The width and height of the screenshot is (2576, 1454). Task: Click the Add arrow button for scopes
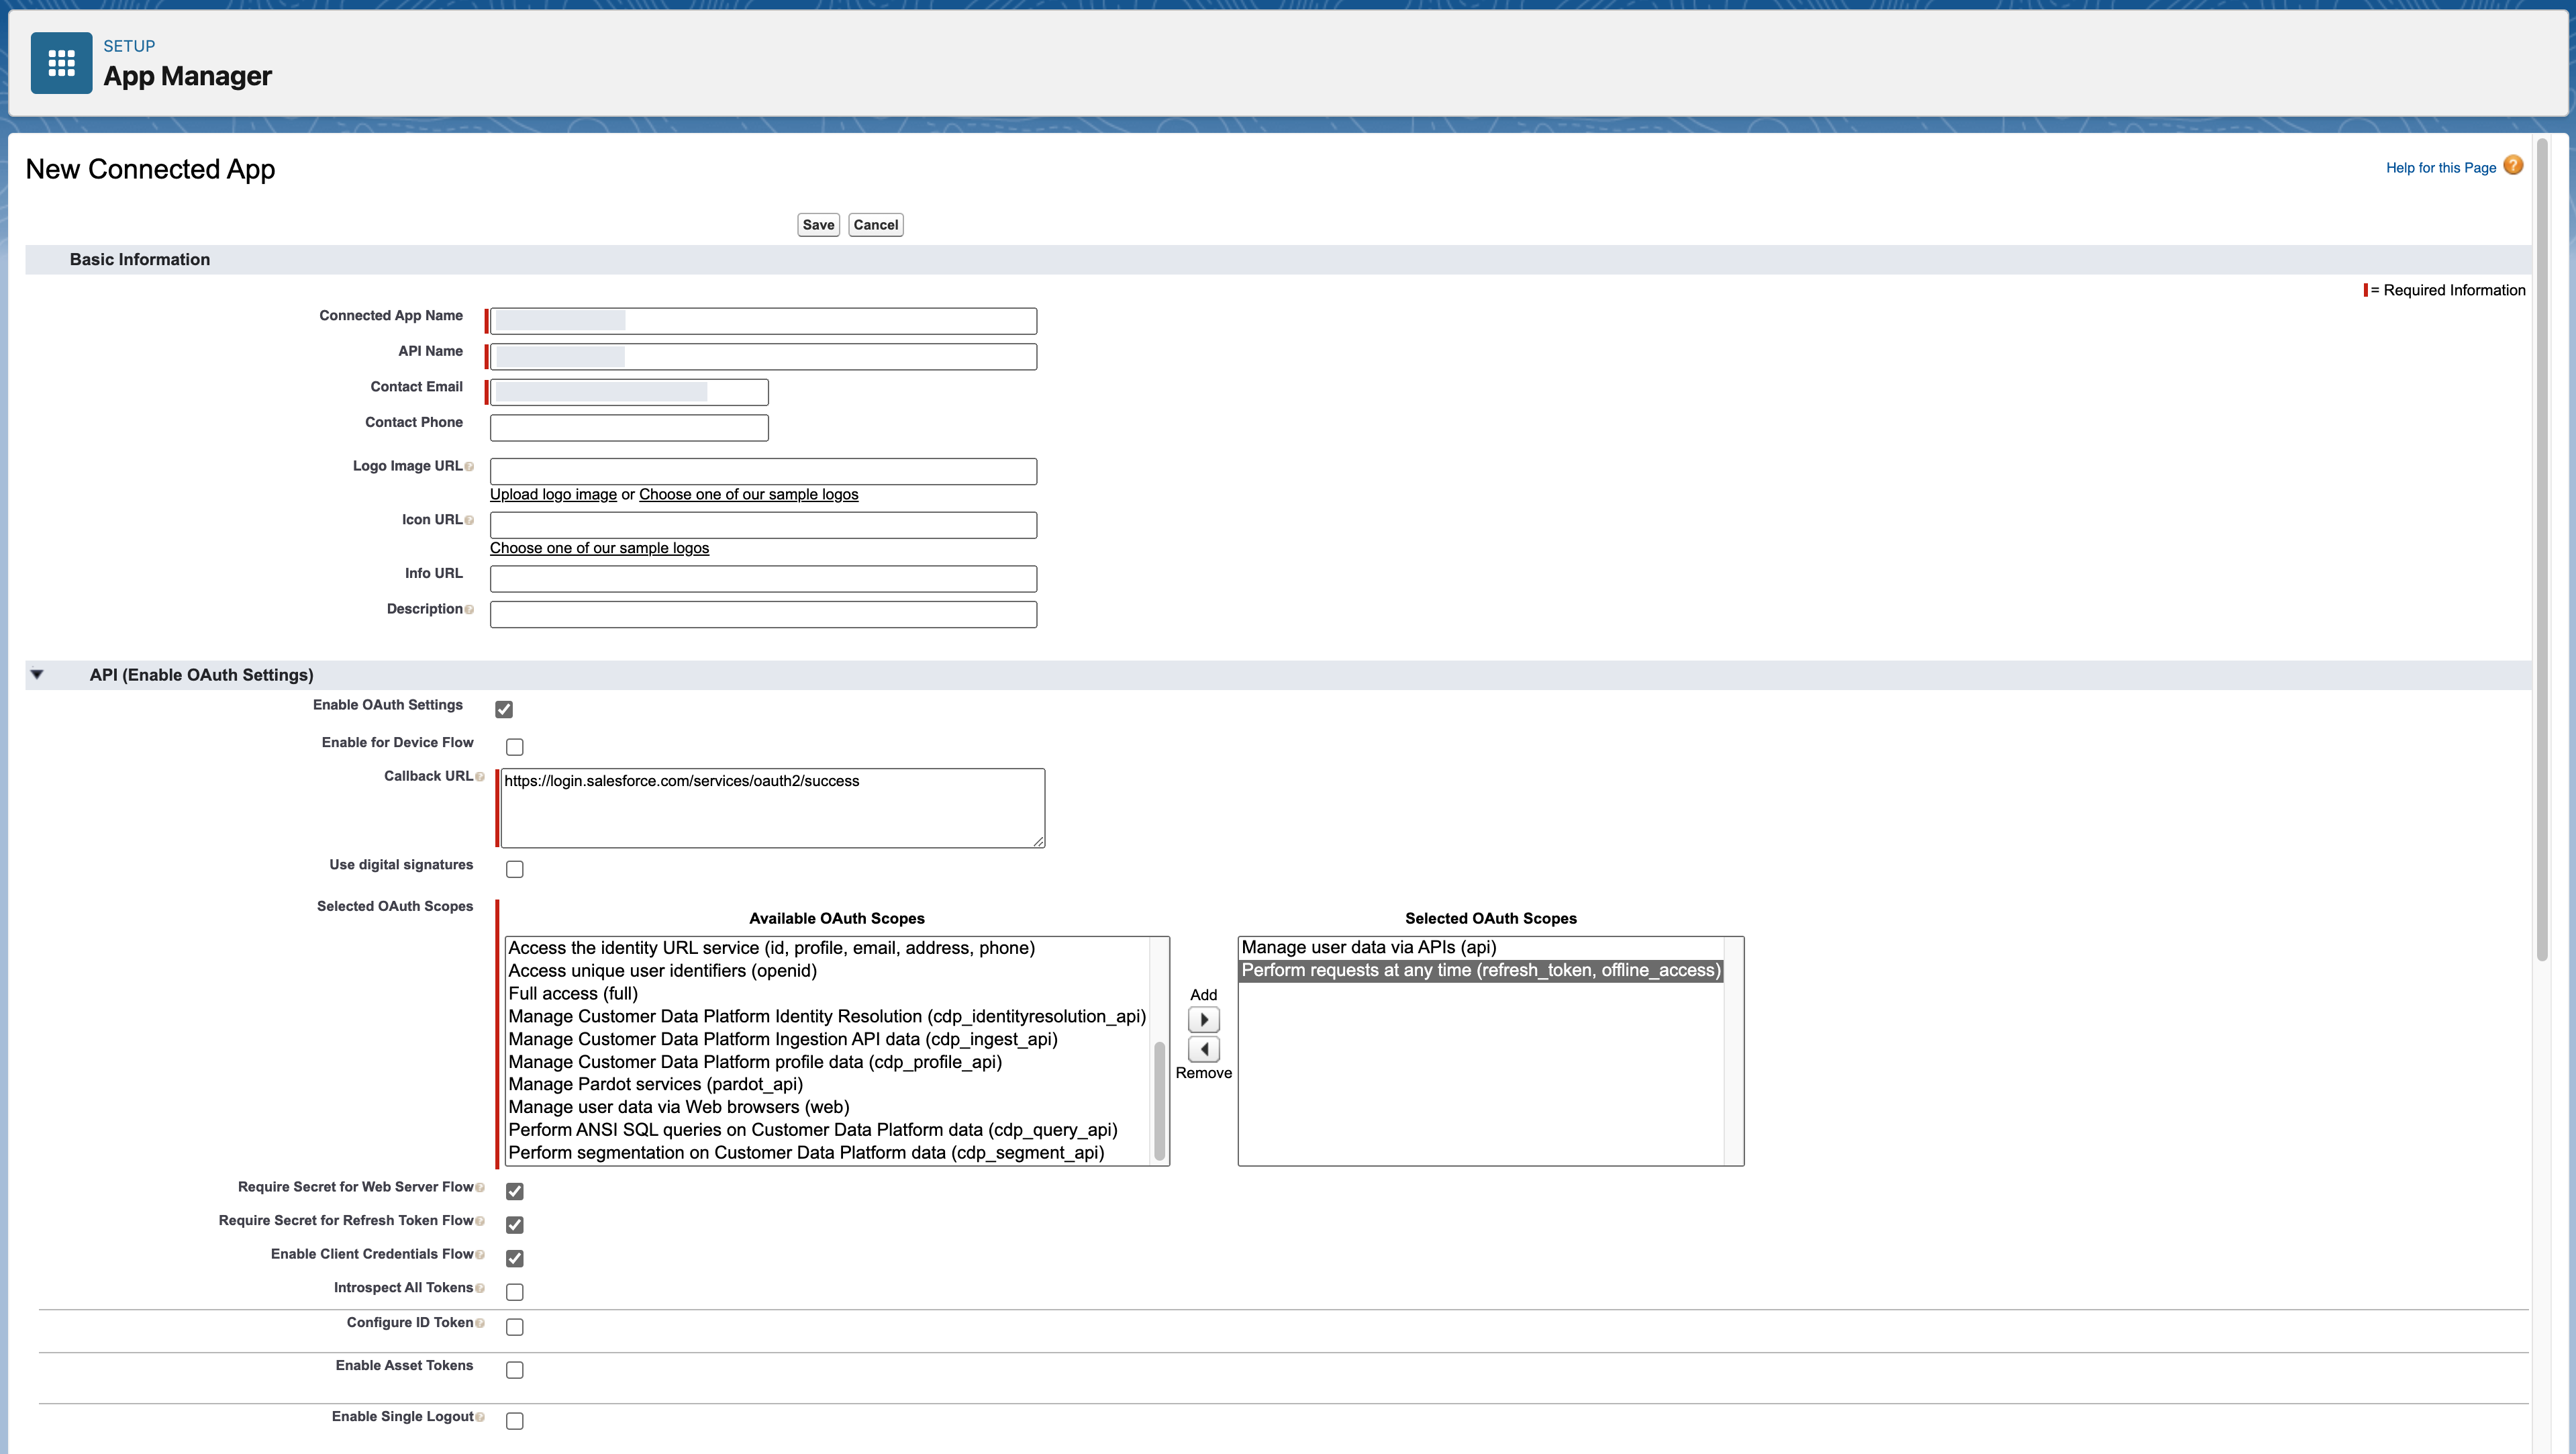tap(1203, 1019)
